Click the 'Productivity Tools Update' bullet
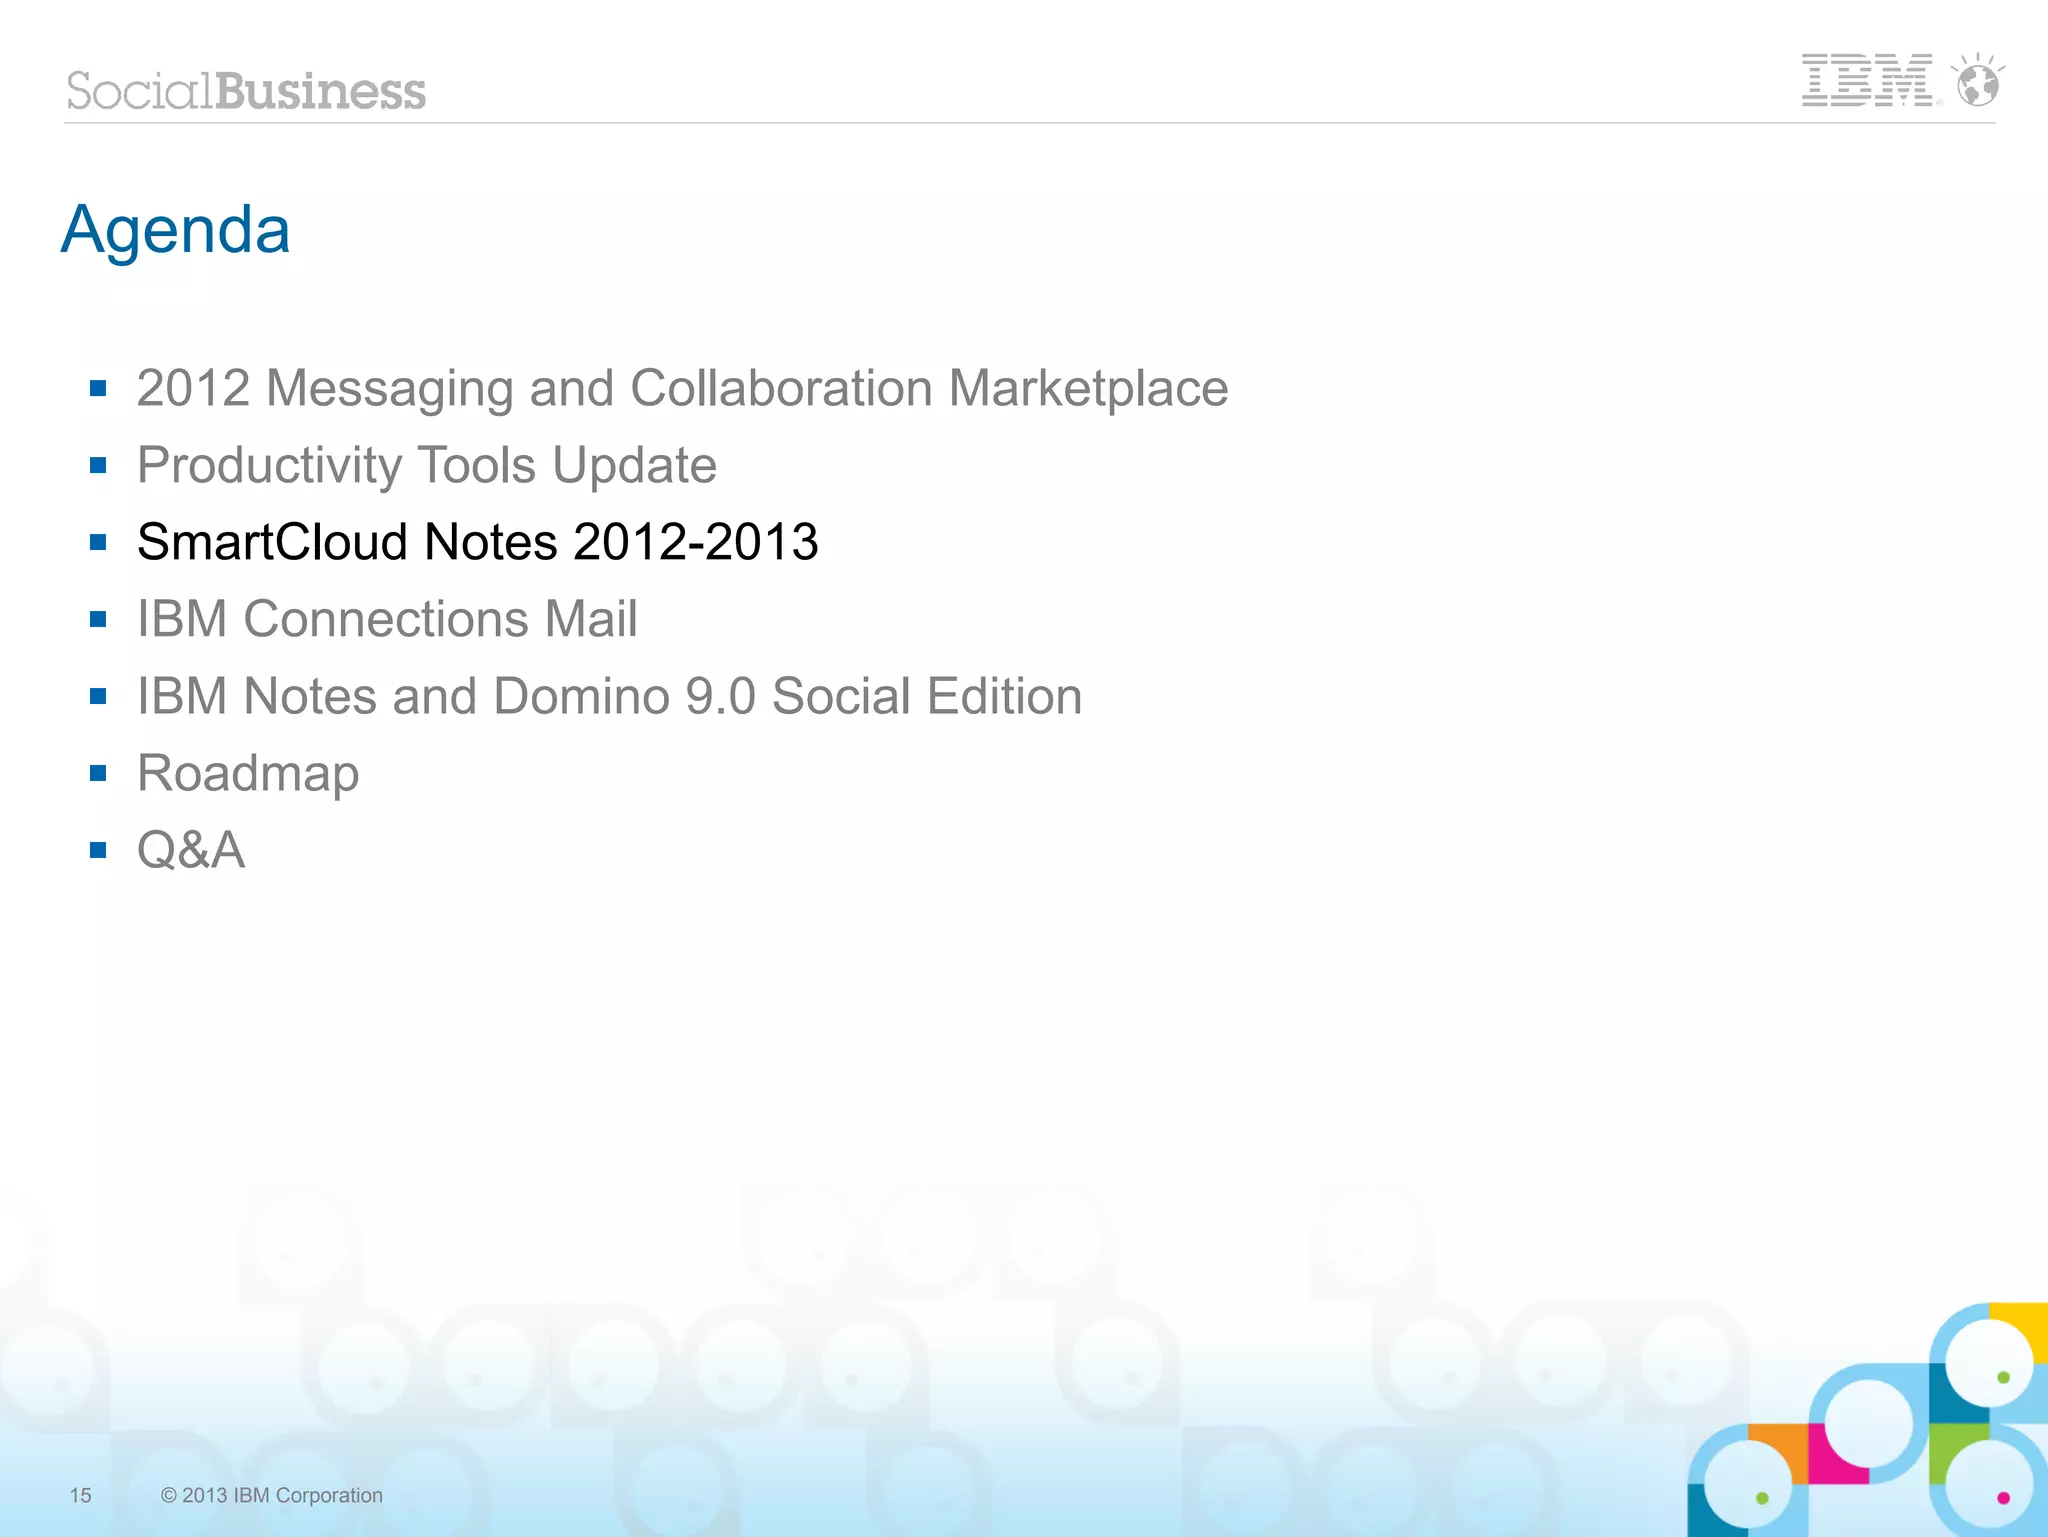Viewport: 2048px width, 1537px height. (427, 466)
